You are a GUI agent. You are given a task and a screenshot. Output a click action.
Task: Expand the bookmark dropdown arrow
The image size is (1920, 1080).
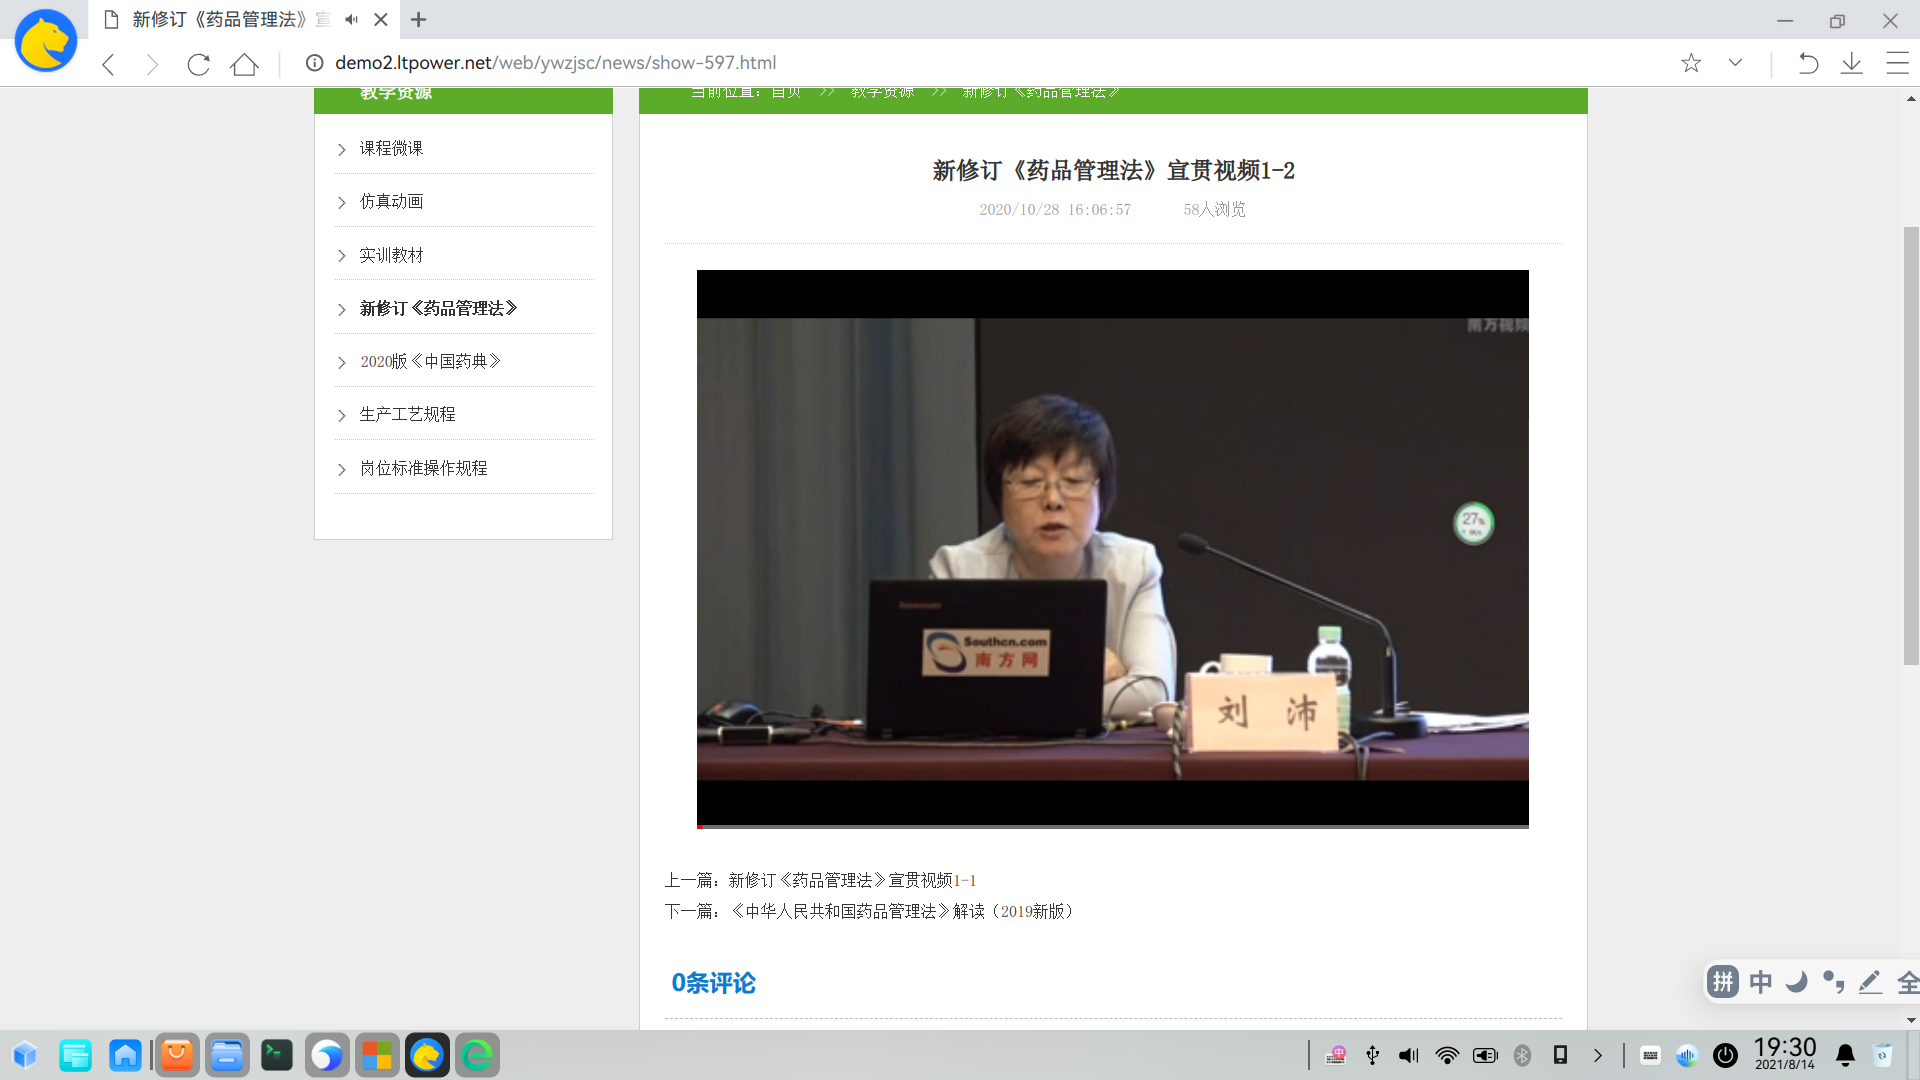1735,63
